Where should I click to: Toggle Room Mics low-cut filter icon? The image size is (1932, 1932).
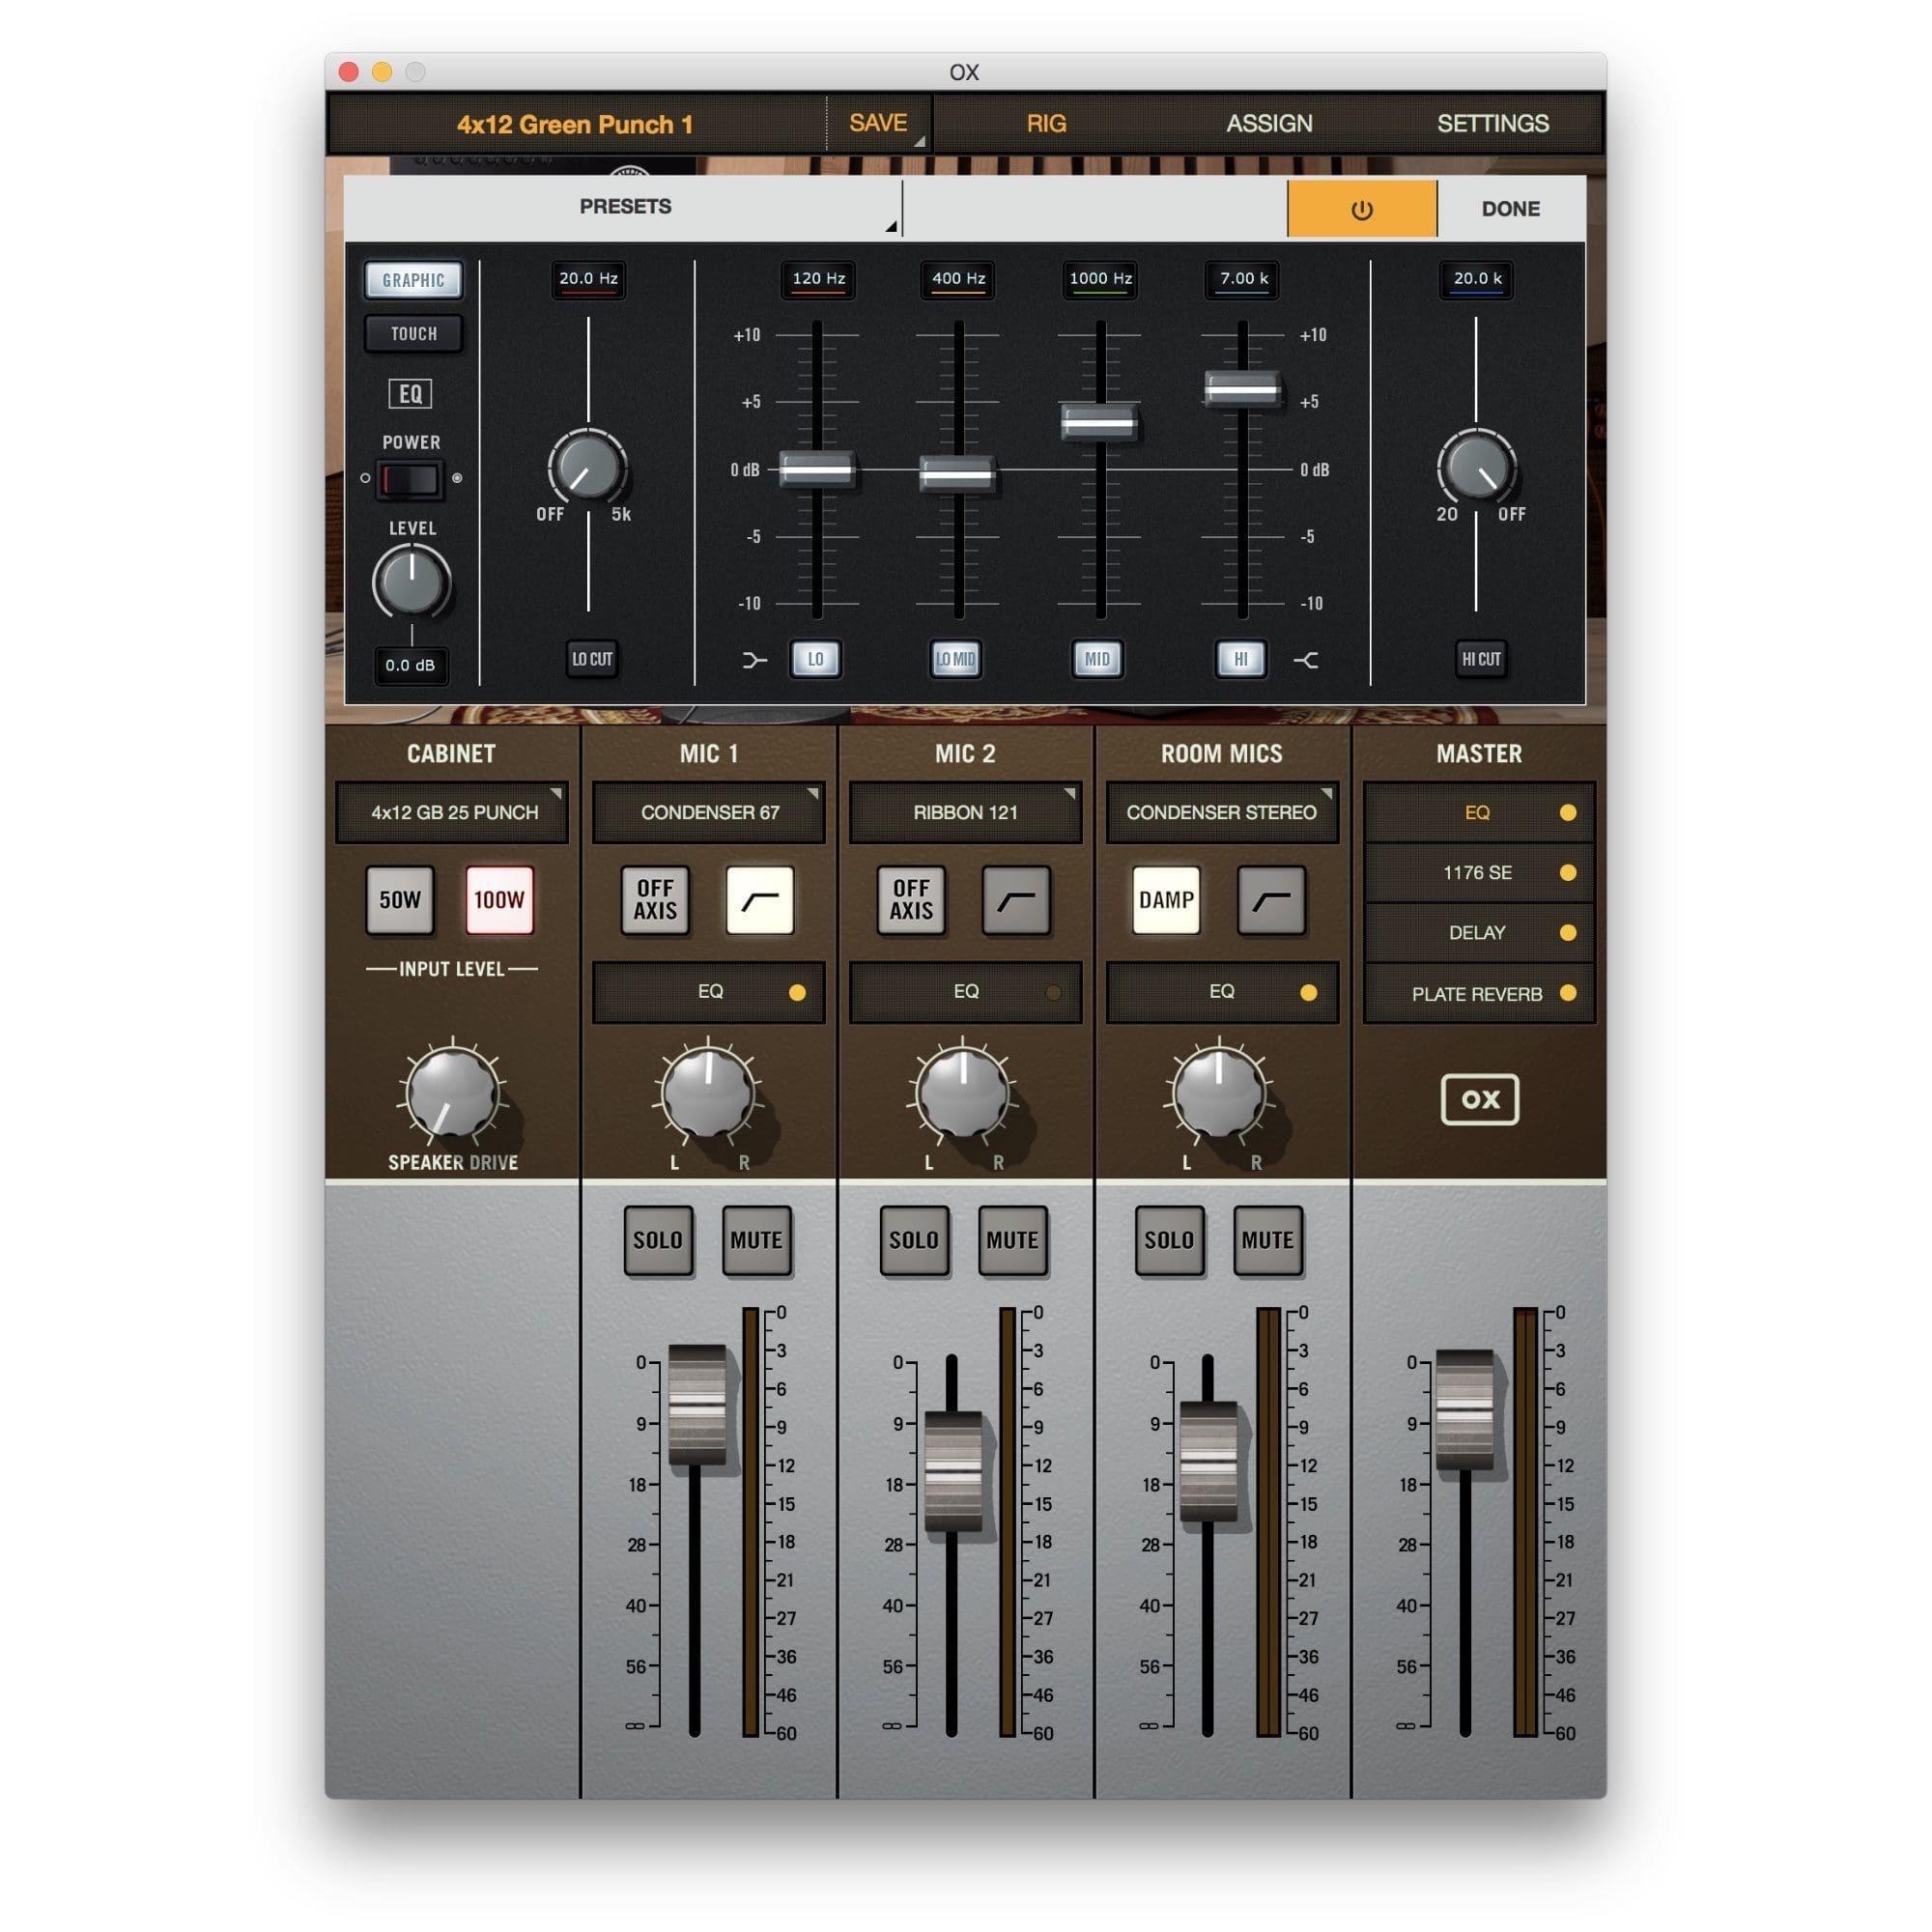pos(1271,900)
